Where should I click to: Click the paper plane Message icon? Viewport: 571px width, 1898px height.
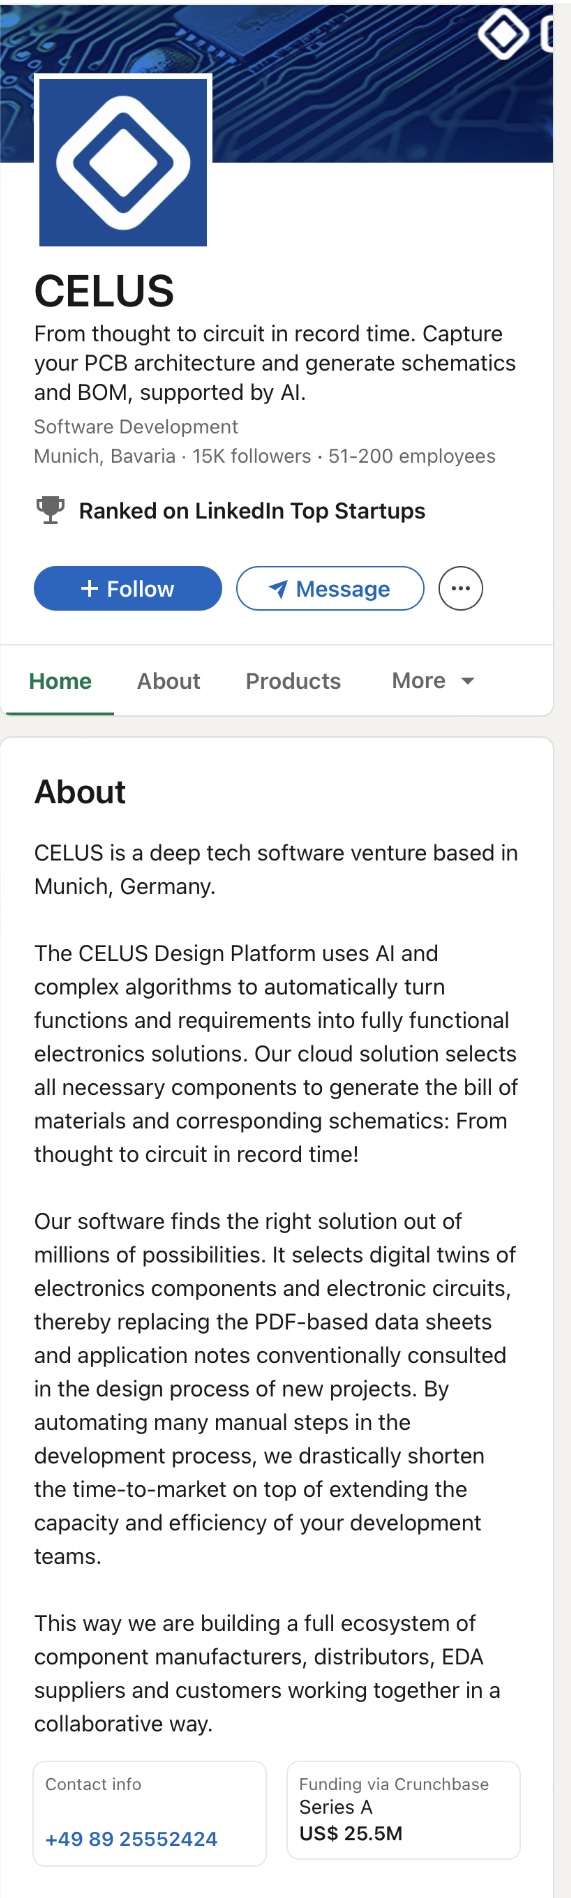(278, 589)
